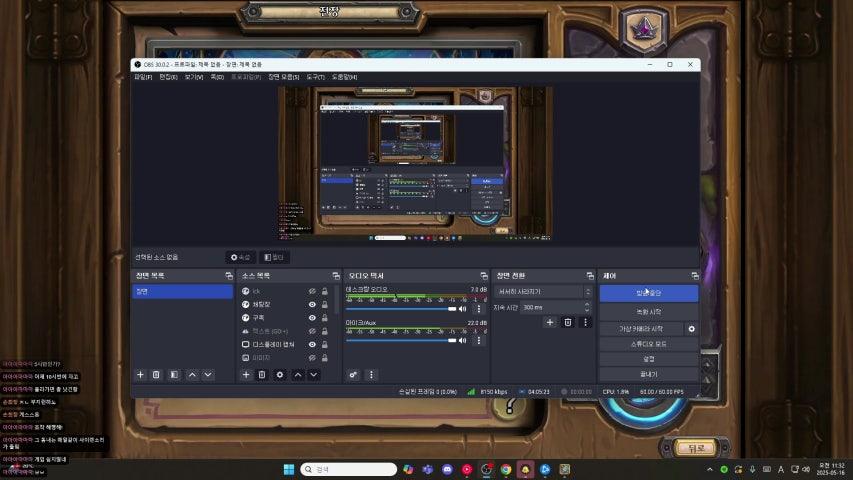Open the 보기 menu
853x480 pixels.
[x=194, y=77]
